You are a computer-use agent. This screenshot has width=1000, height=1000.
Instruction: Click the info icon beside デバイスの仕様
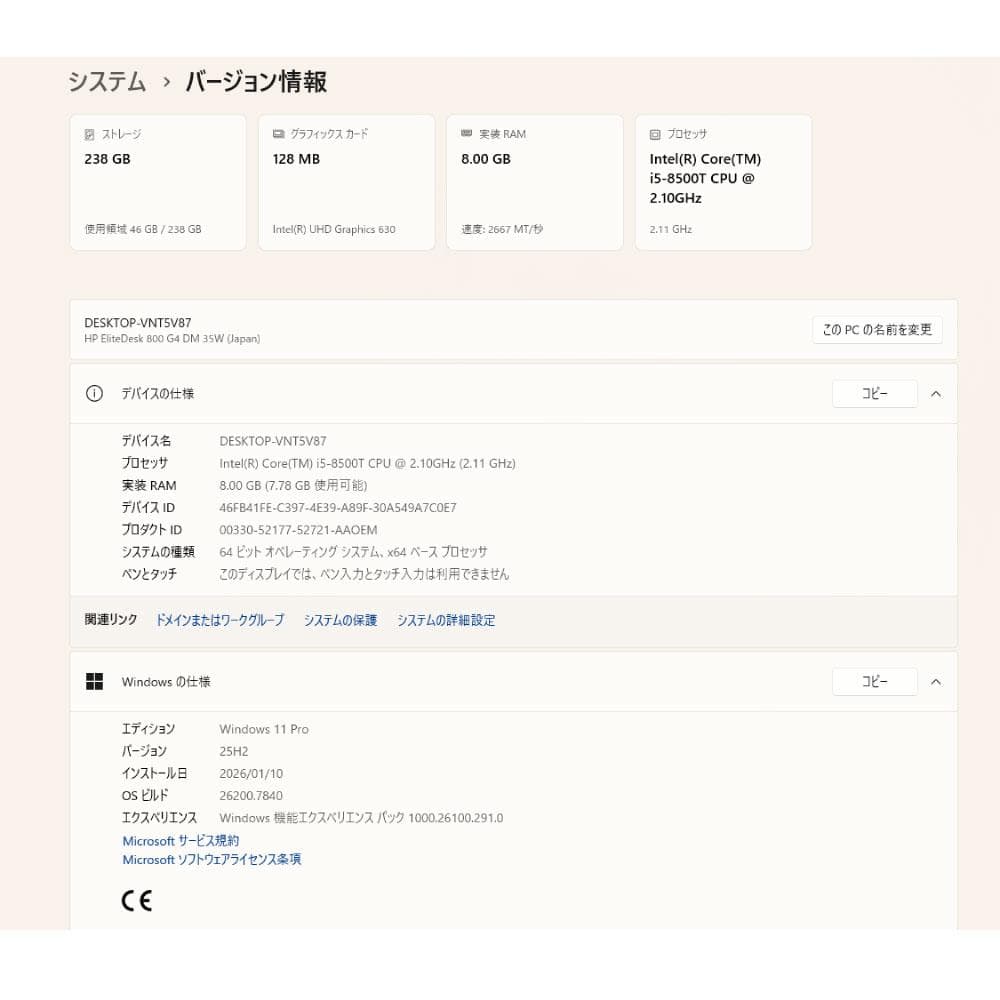[x=94, y=393]
